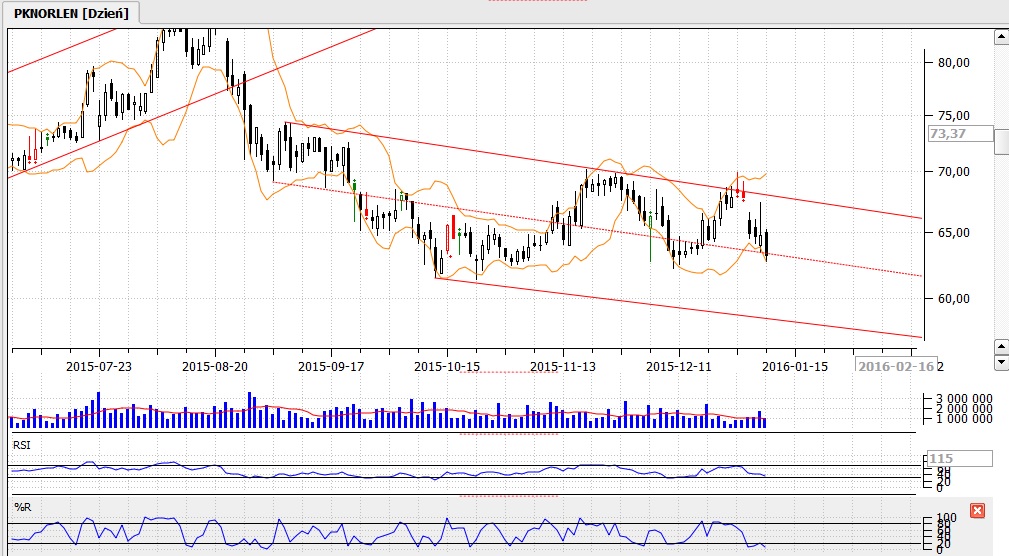
Task: Select the %R indicator panel label
Action: [x=21, y=507]
